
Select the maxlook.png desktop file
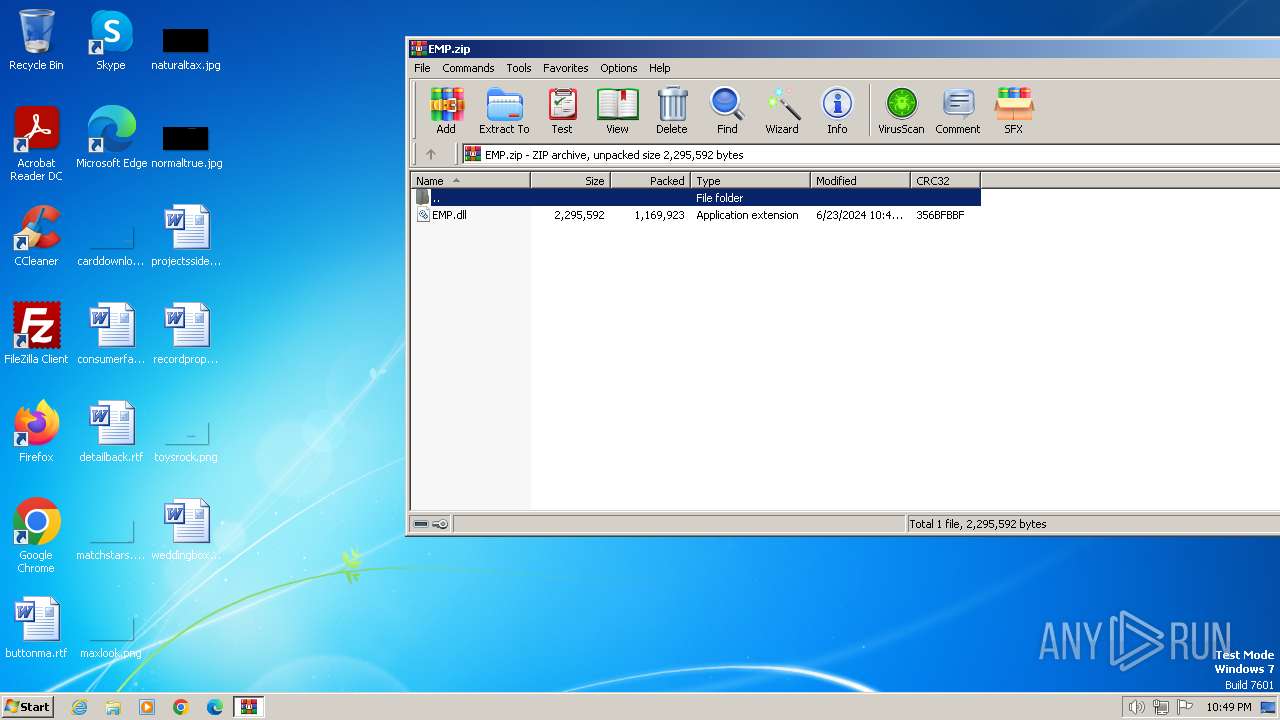tap(111, 636)
